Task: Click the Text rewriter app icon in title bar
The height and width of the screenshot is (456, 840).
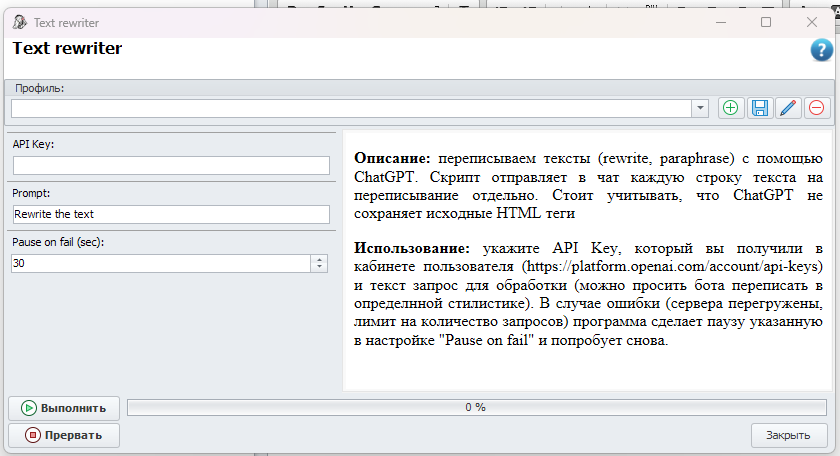Action: pos(18,22)
